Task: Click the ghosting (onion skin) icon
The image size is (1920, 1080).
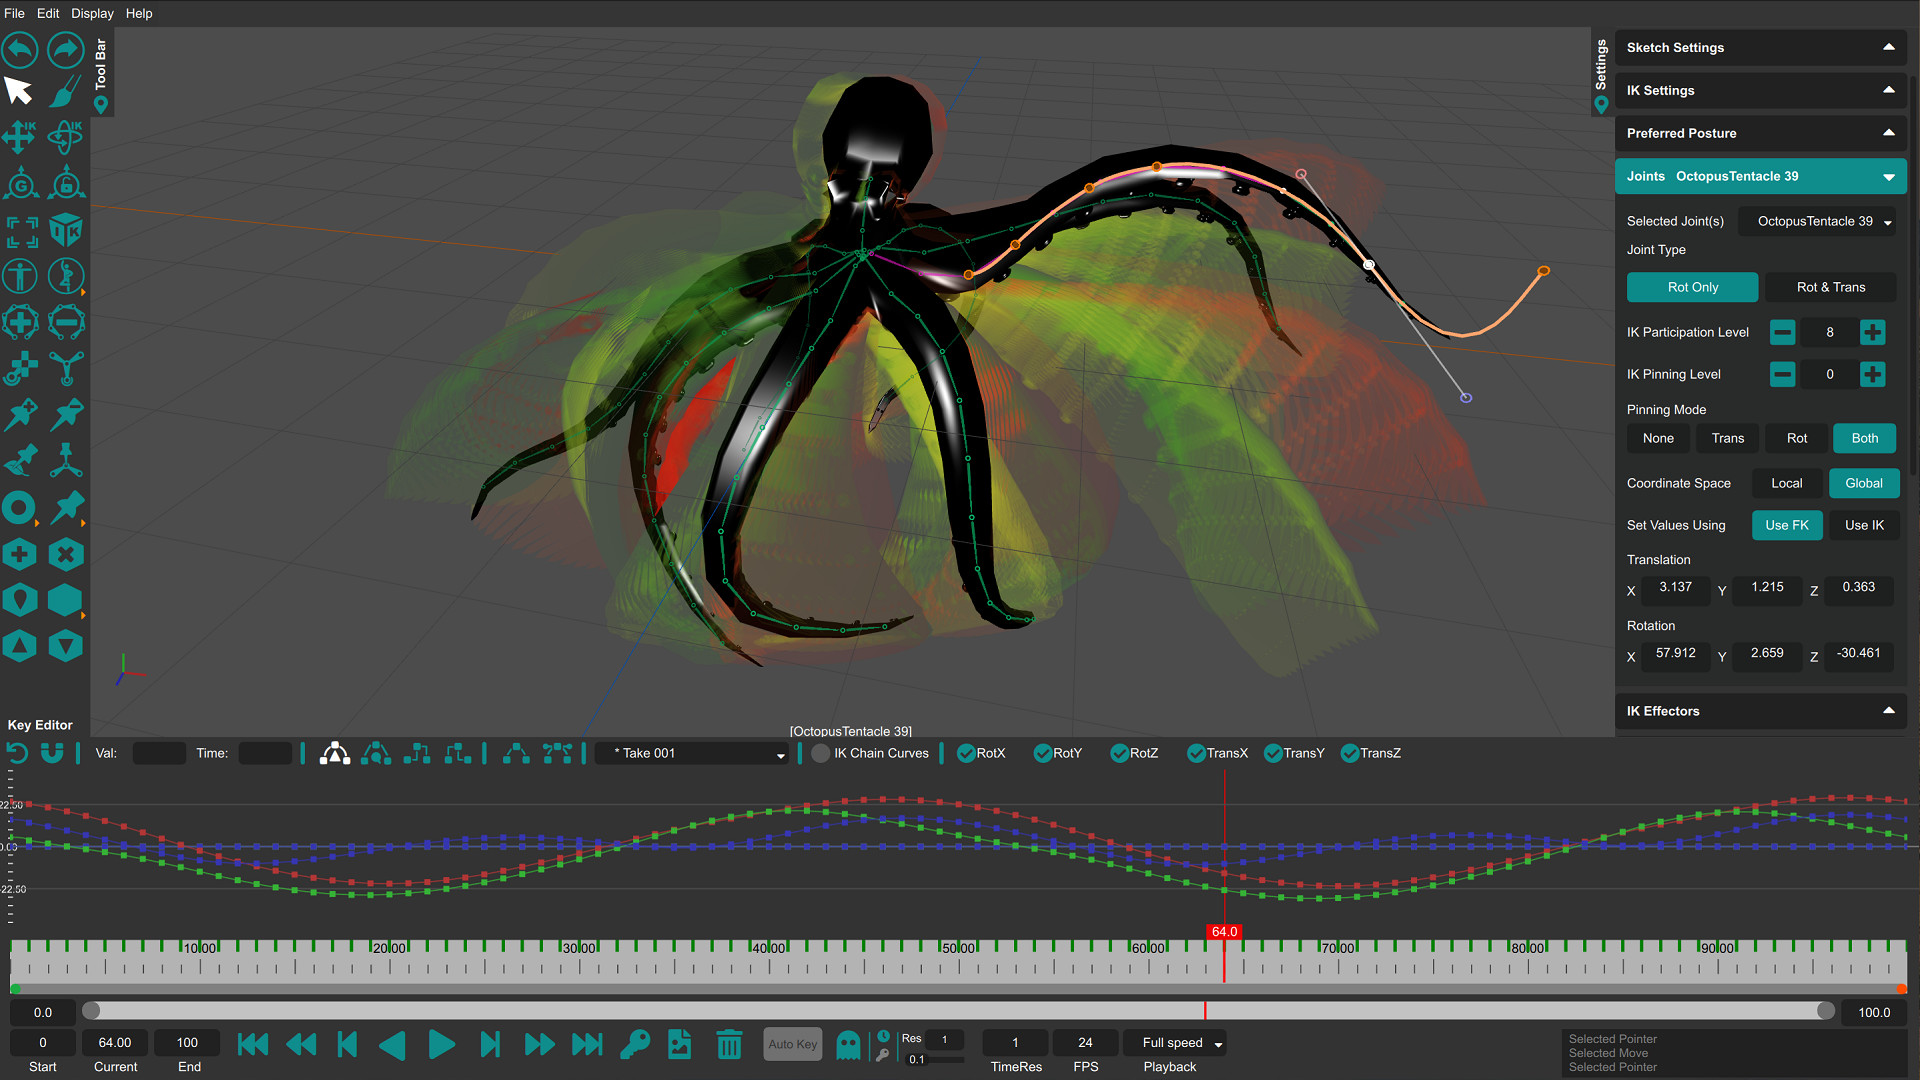Action: 847,1043
